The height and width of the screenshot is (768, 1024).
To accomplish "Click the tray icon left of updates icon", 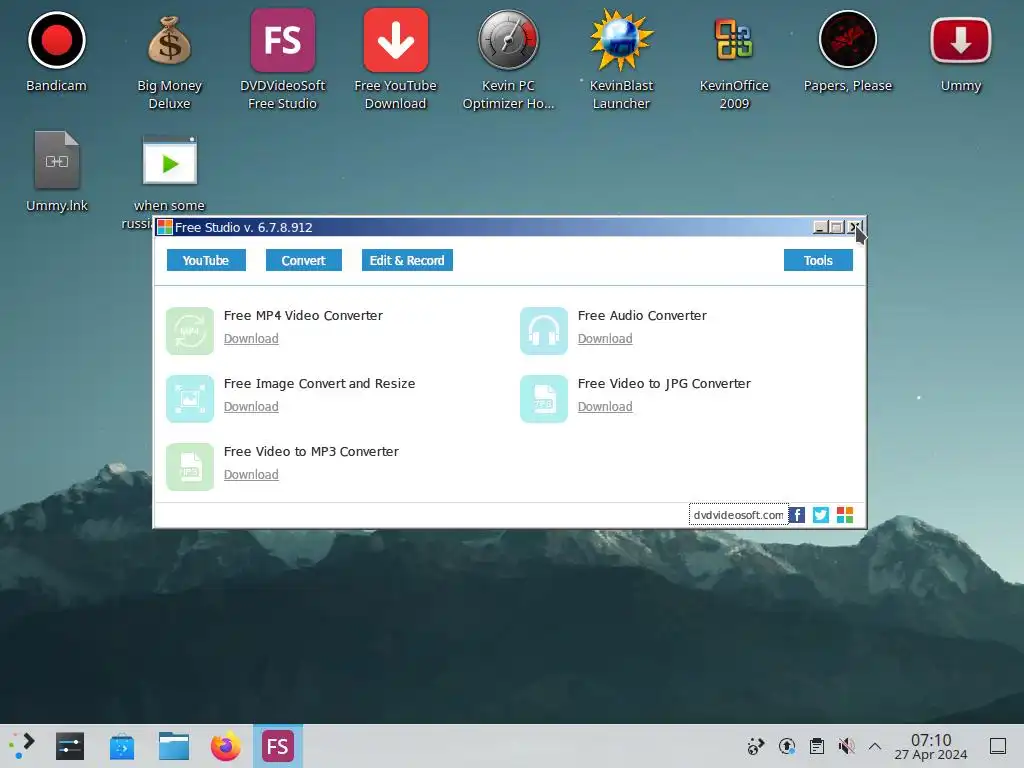I will [x=756, y=746].
